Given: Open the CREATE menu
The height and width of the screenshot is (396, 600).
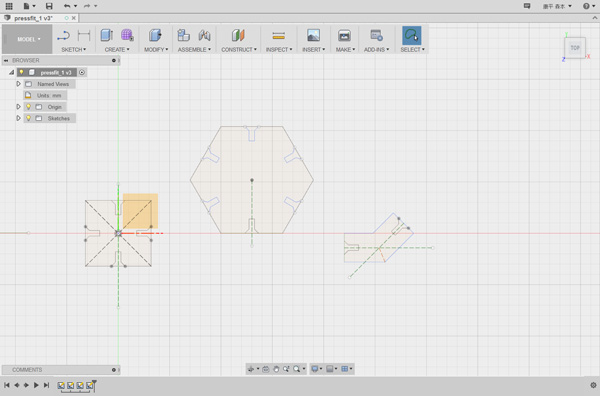Looking at the screenshot, I should (117, 49).
